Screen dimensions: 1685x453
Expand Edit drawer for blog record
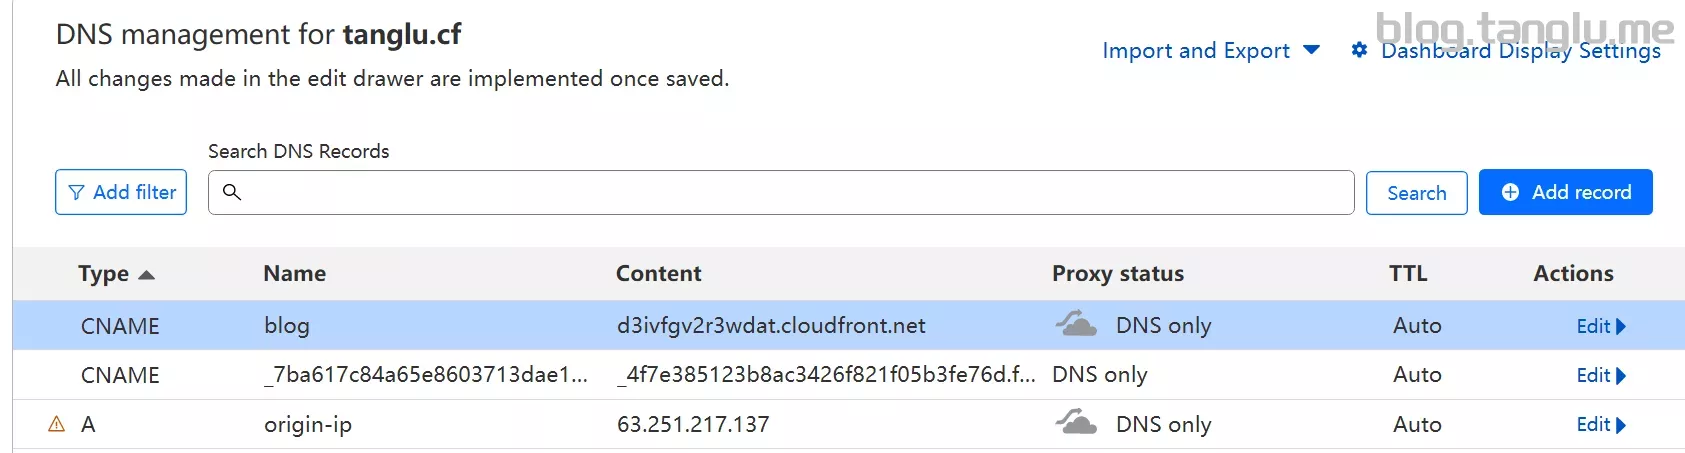pos(1601,326)
